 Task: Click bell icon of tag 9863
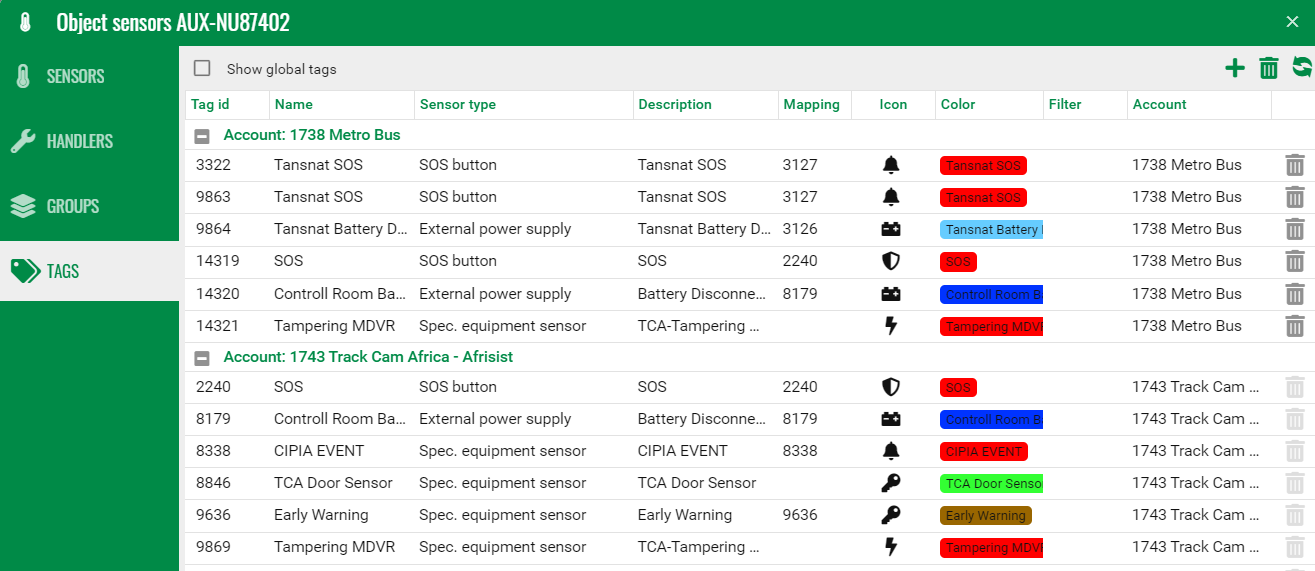(891, 197)
